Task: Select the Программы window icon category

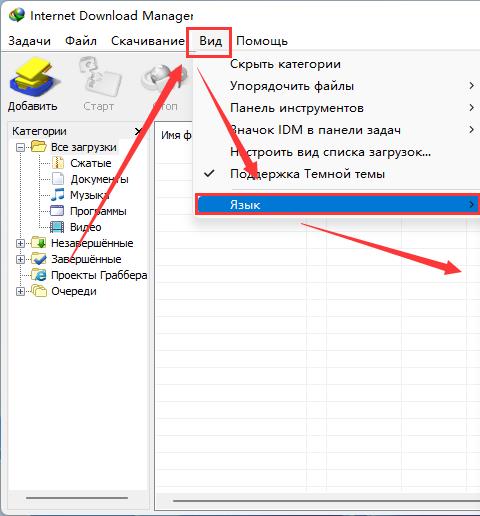Action: pos(57,211)
